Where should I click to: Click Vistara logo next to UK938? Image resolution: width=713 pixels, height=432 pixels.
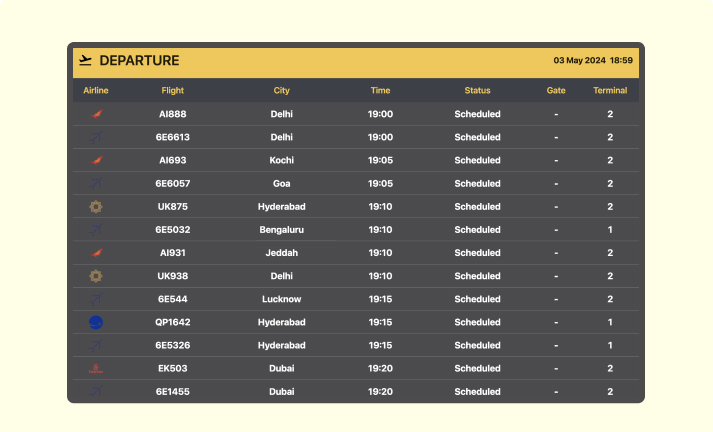pos(96,276)
